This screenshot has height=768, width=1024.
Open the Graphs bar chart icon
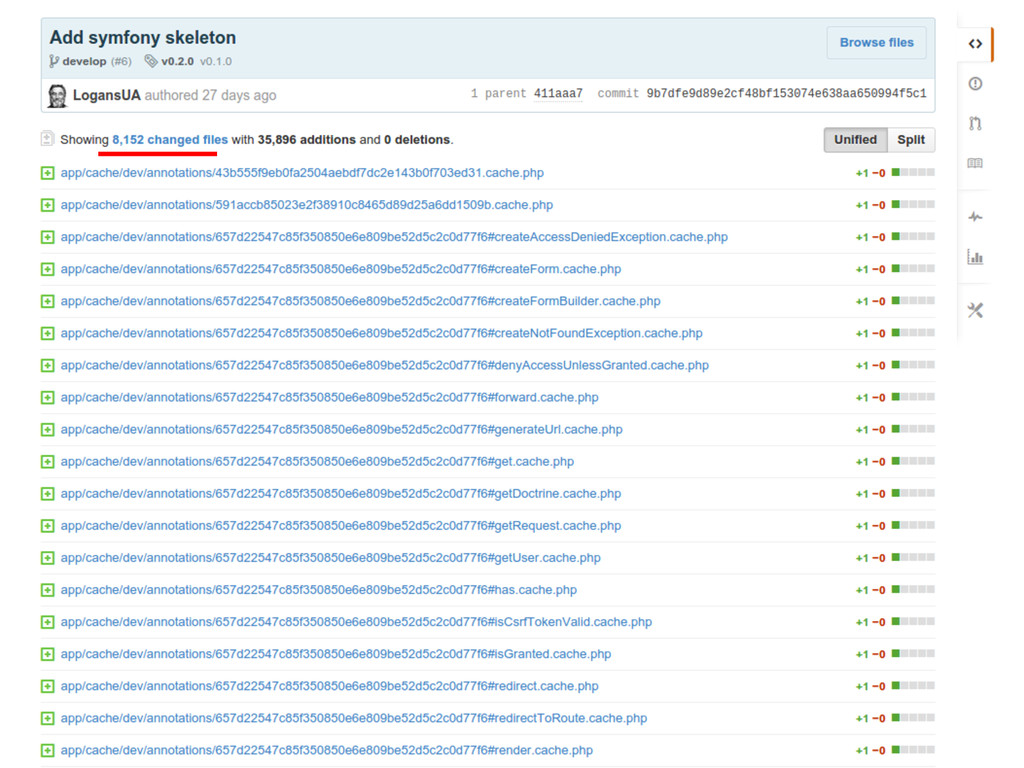click(x=975, y=257)
